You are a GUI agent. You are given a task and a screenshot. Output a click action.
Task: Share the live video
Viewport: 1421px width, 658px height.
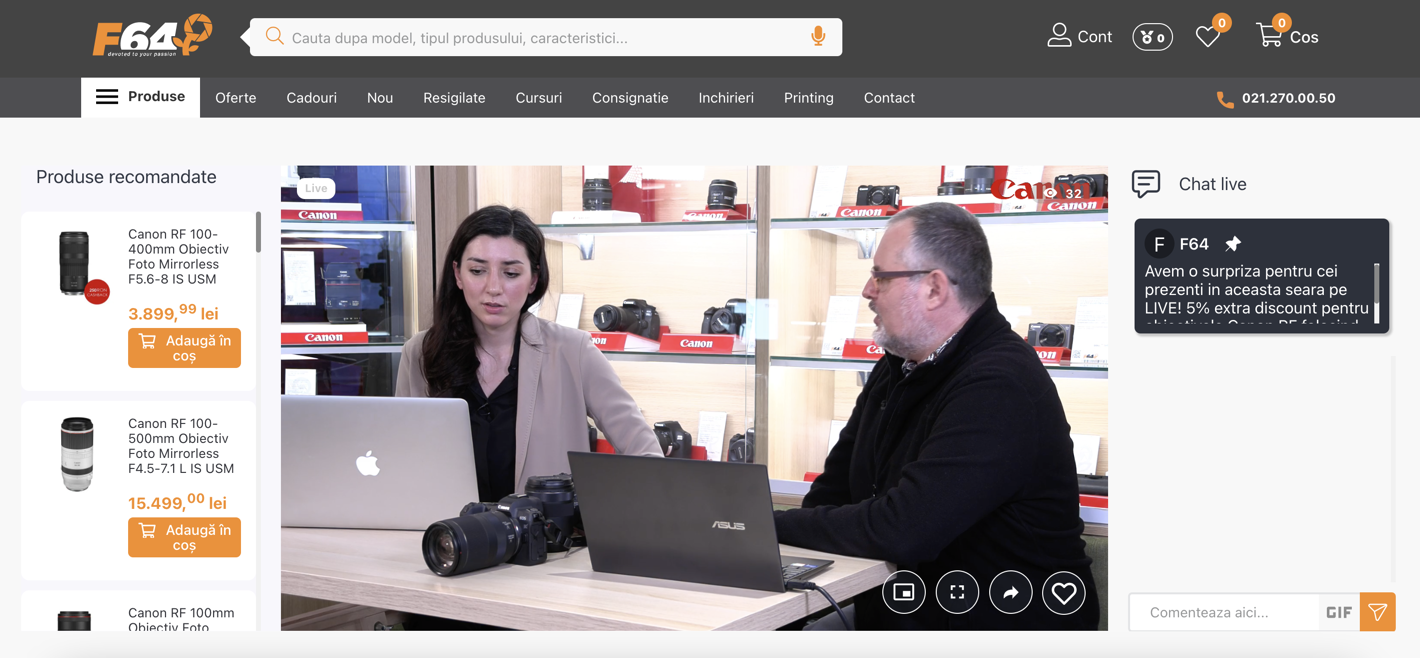click(x=1010, y=593)
